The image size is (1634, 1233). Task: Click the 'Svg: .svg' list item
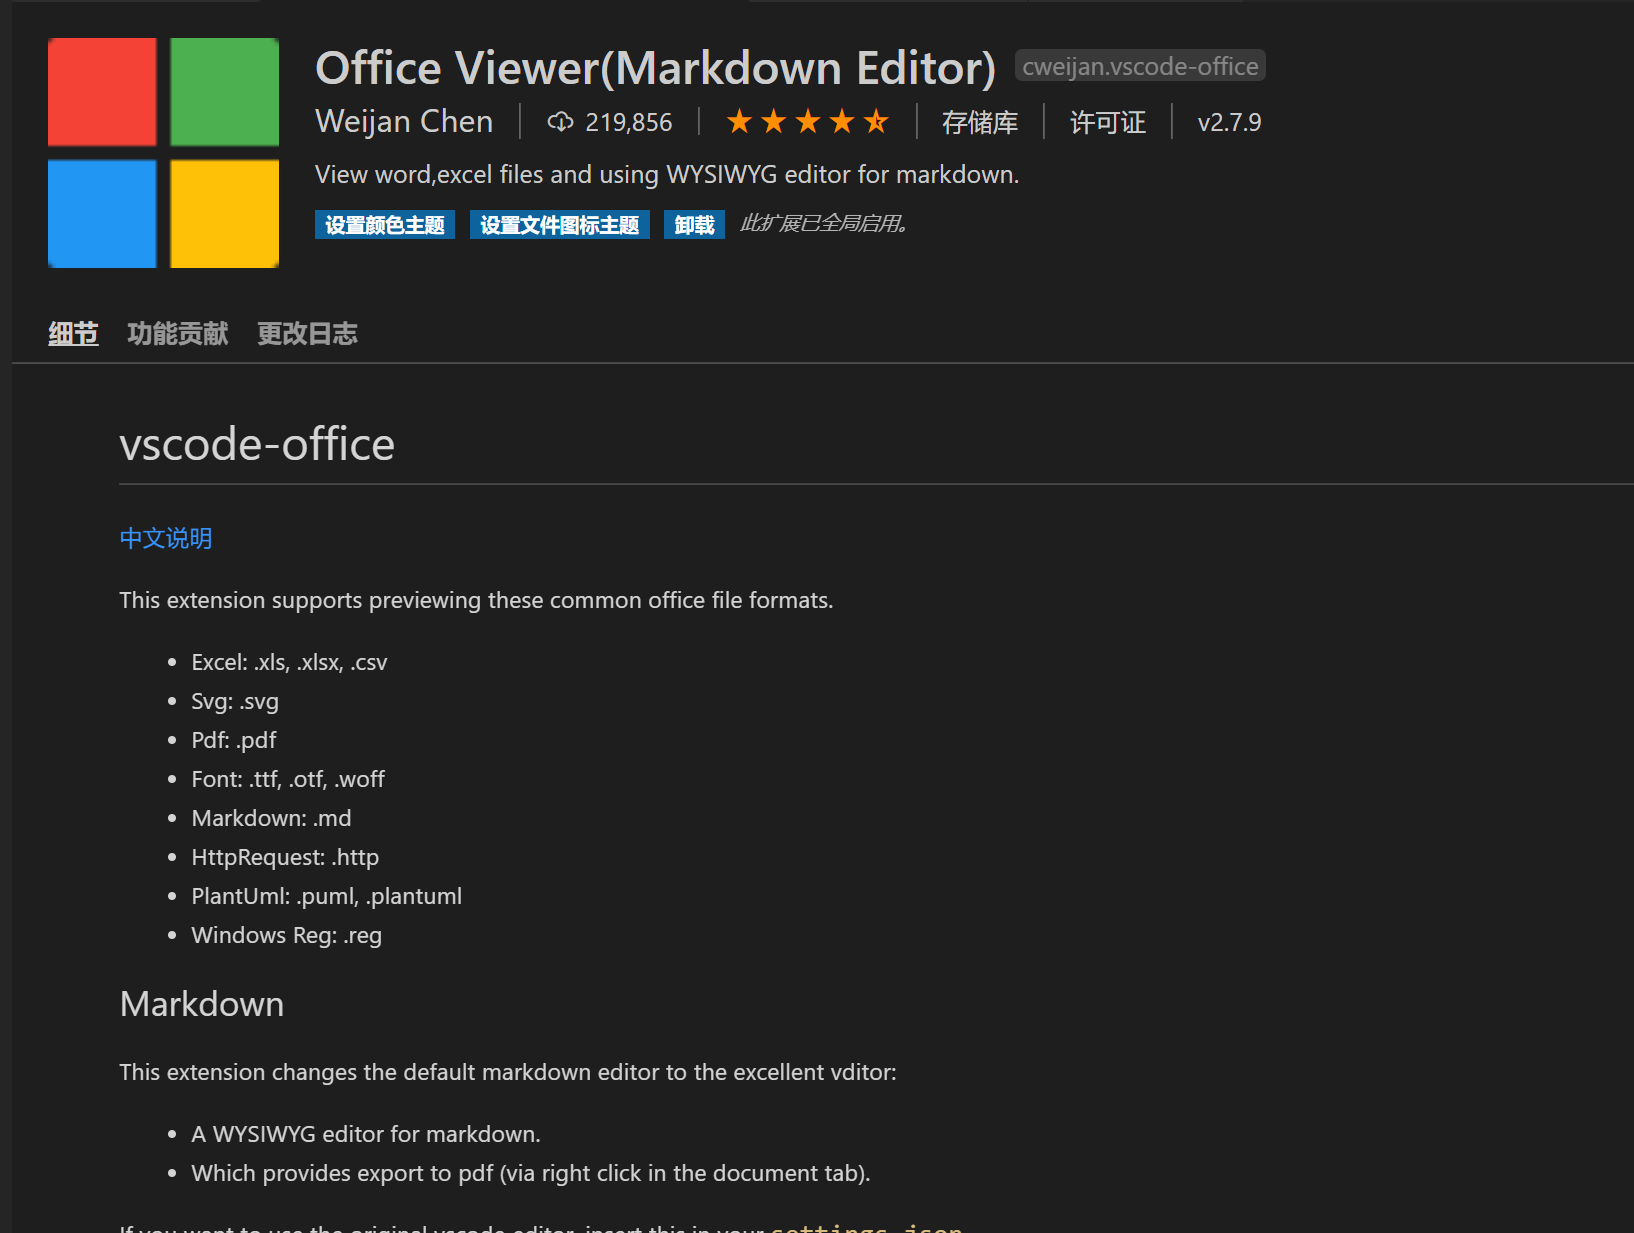[x=235, y=701]
